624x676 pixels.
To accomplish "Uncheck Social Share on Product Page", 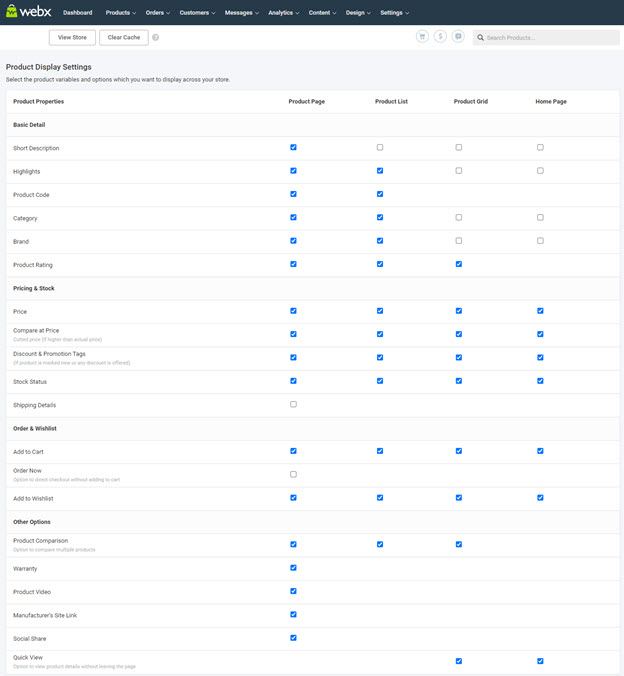I will [293, 638].
